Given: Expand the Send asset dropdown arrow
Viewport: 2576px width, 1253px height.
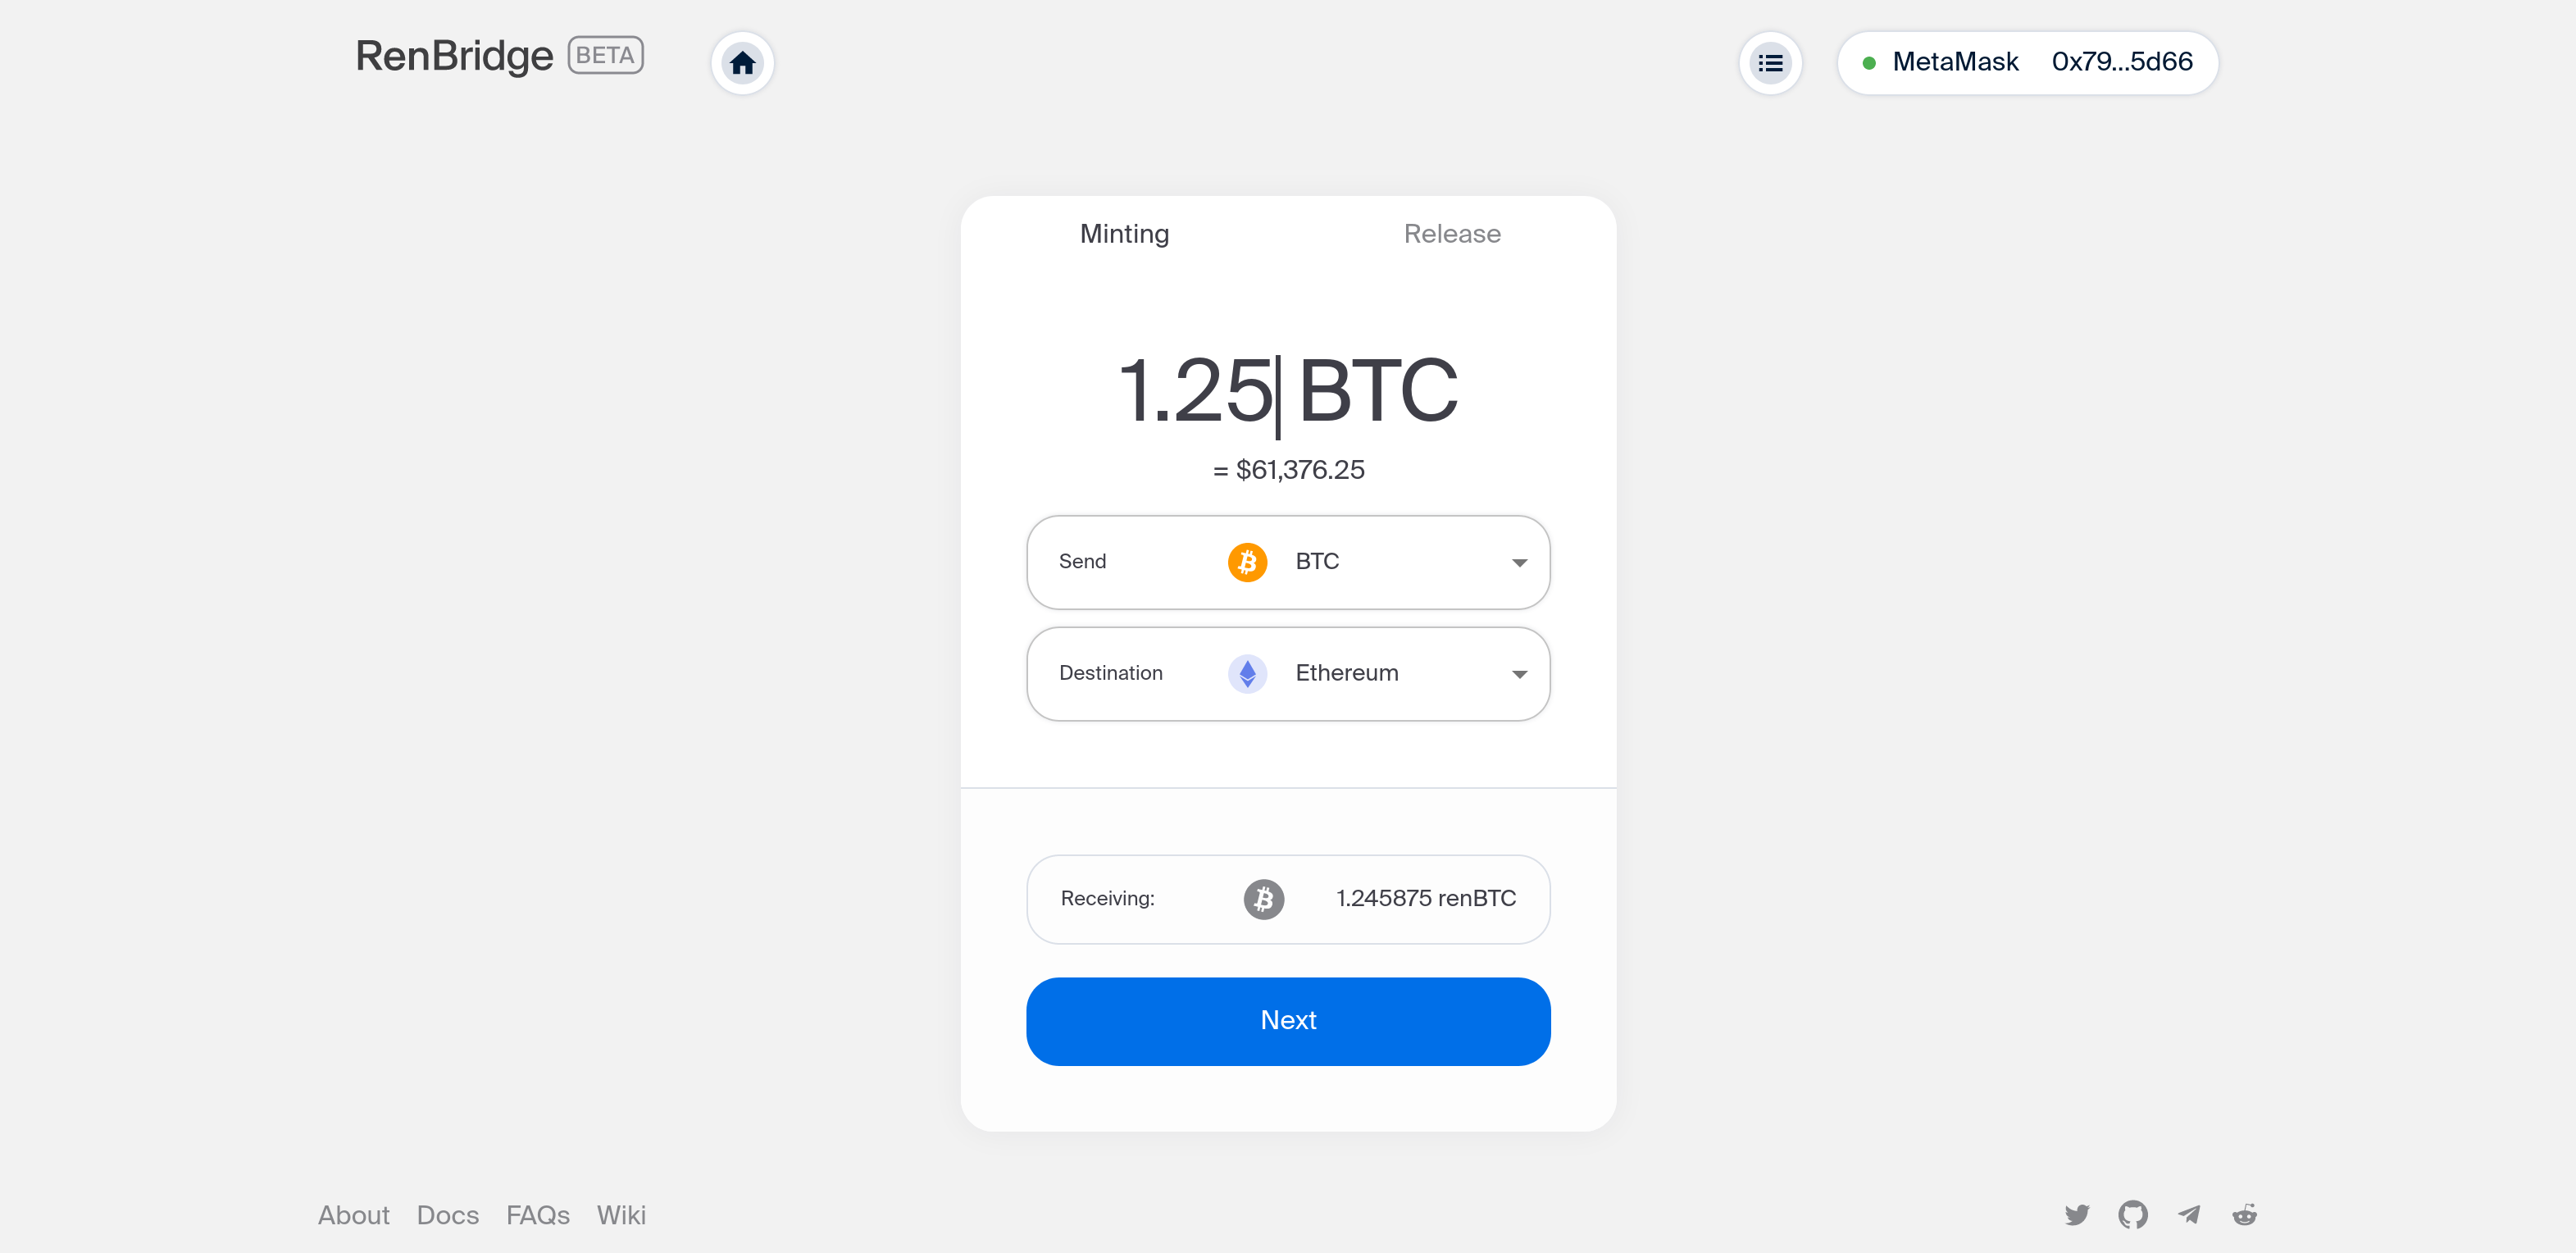Looking at the screenshot, I should tap(1519, 563).
